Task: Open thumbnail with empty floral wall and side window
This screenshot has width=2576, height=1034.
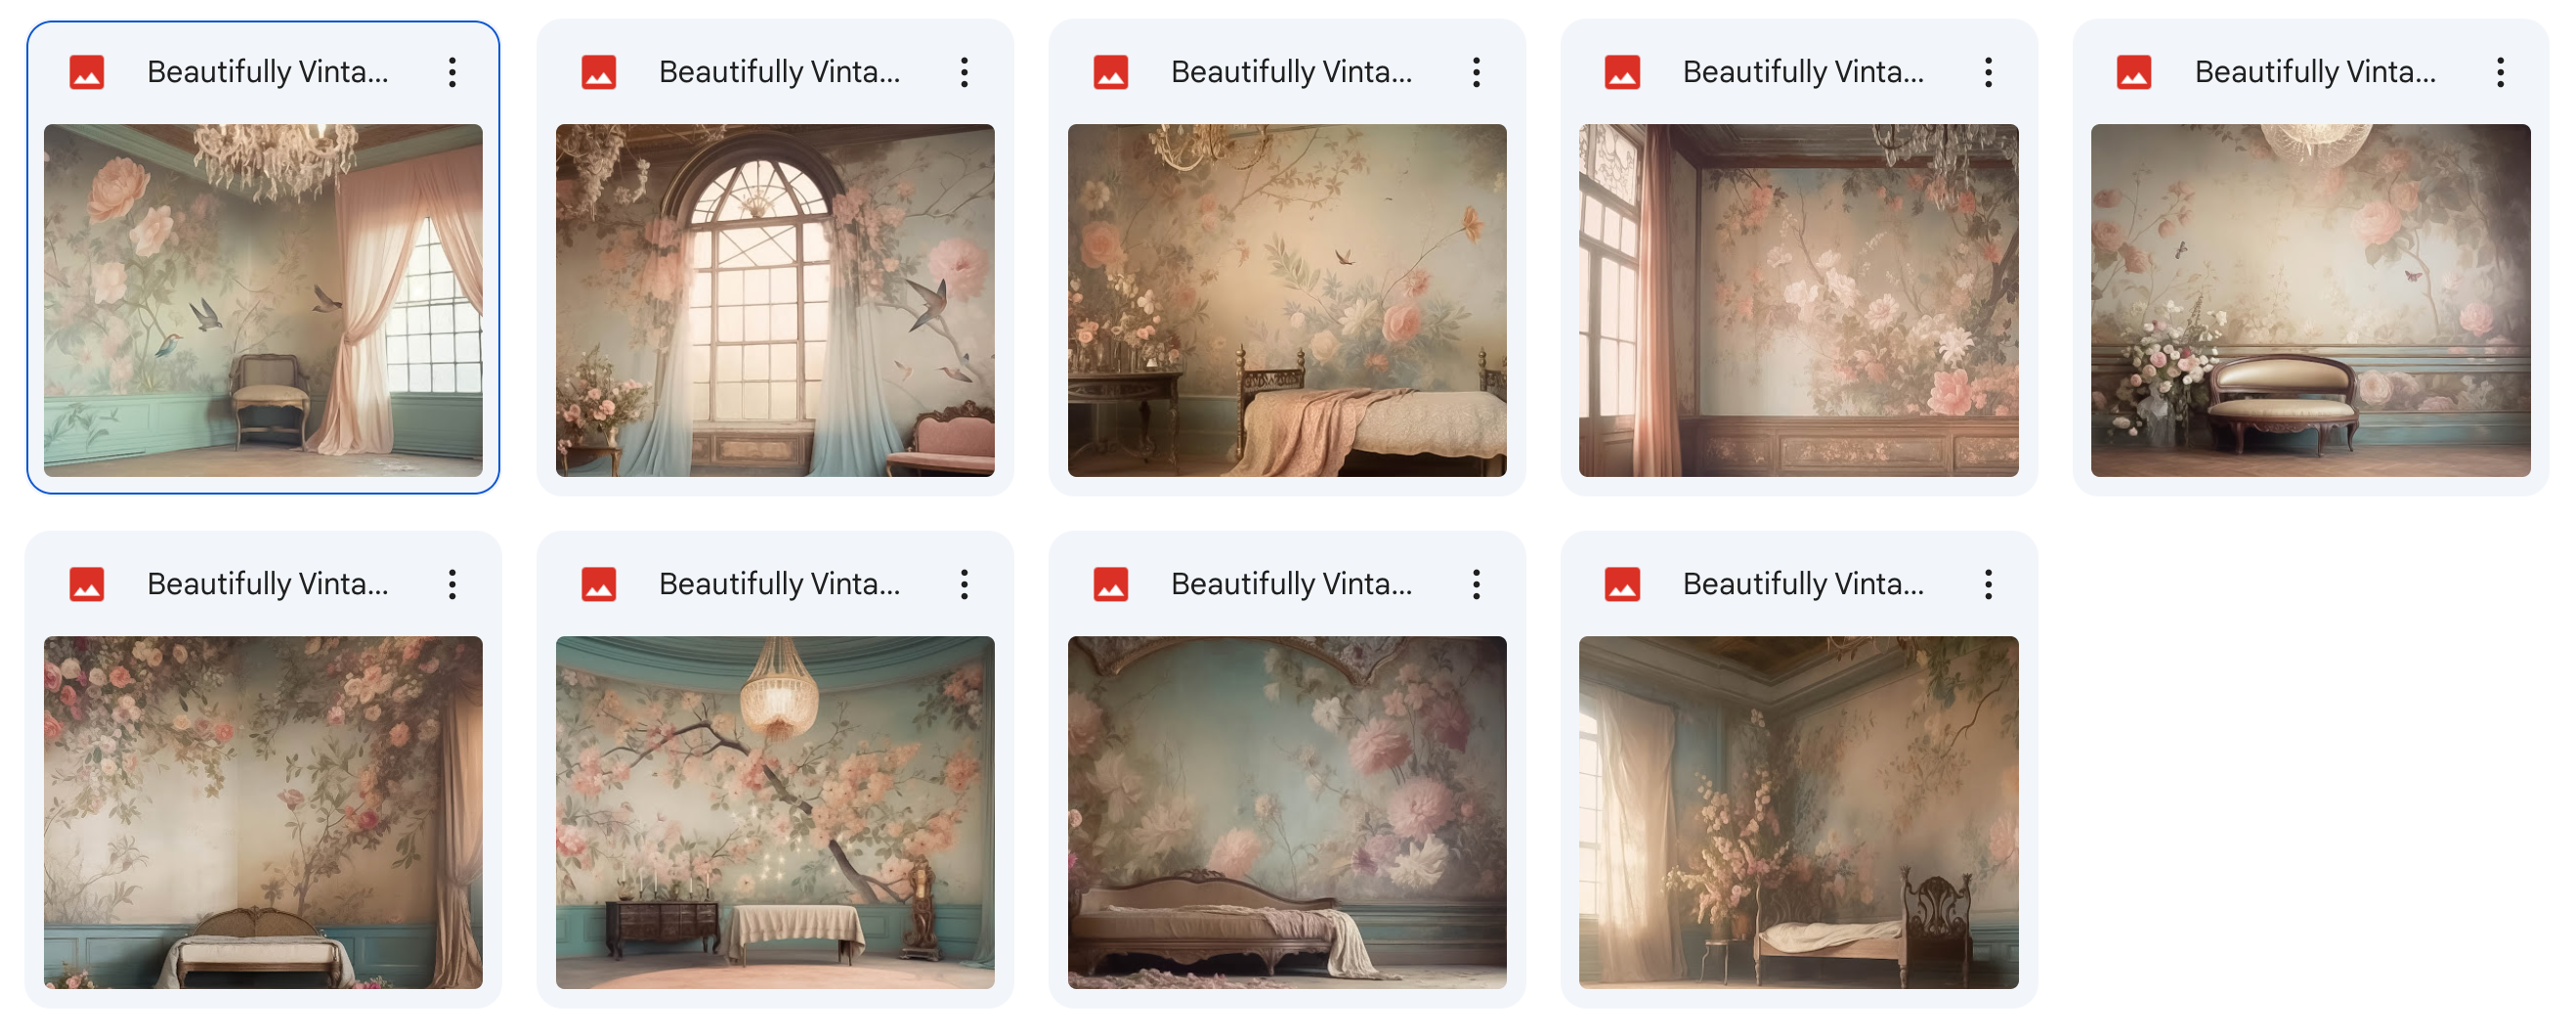Action: point(1798,300)
